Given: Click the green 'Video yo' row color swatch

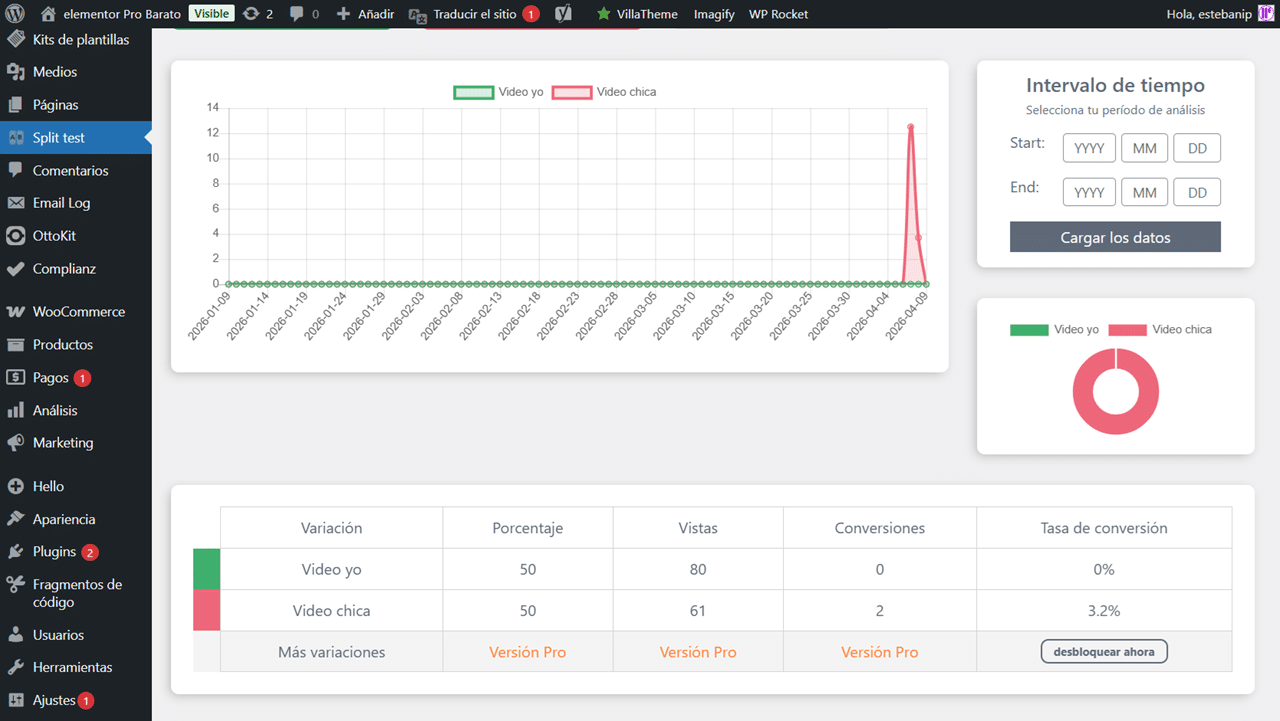Looking at the screenshot, I should point(206,569).
